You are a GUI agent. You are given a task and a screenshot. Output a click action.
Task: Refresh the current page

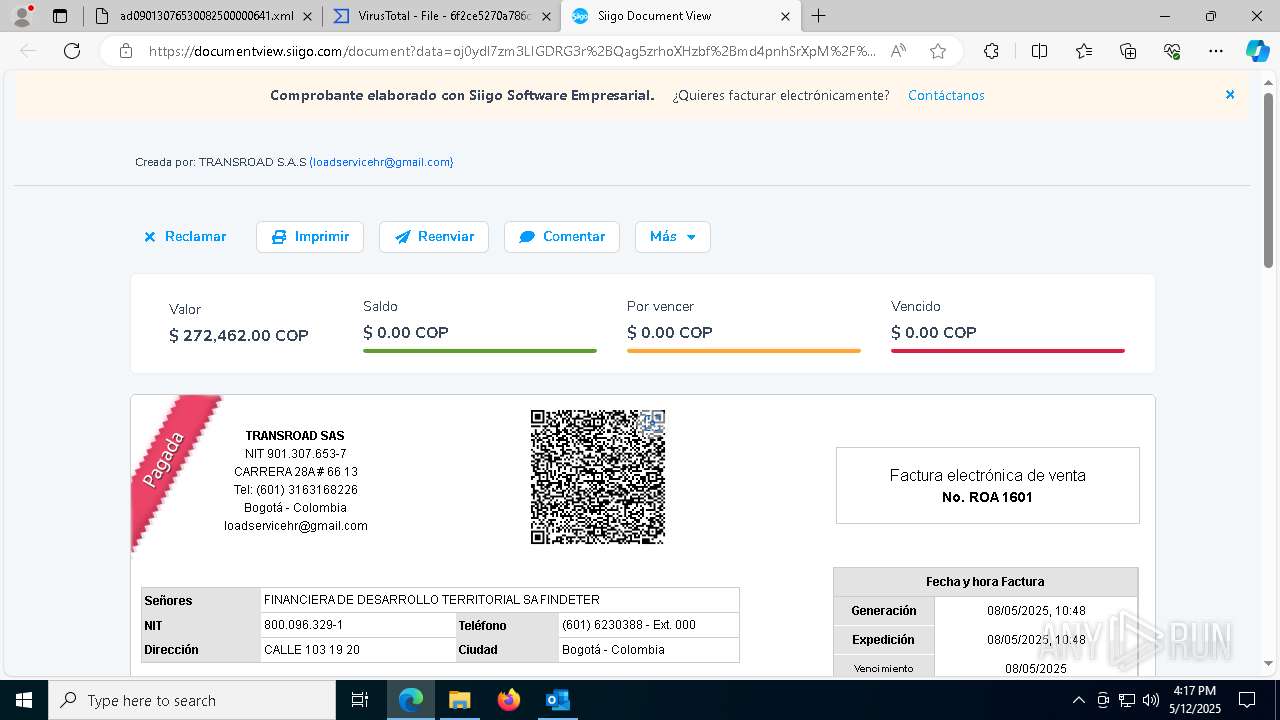72,51
